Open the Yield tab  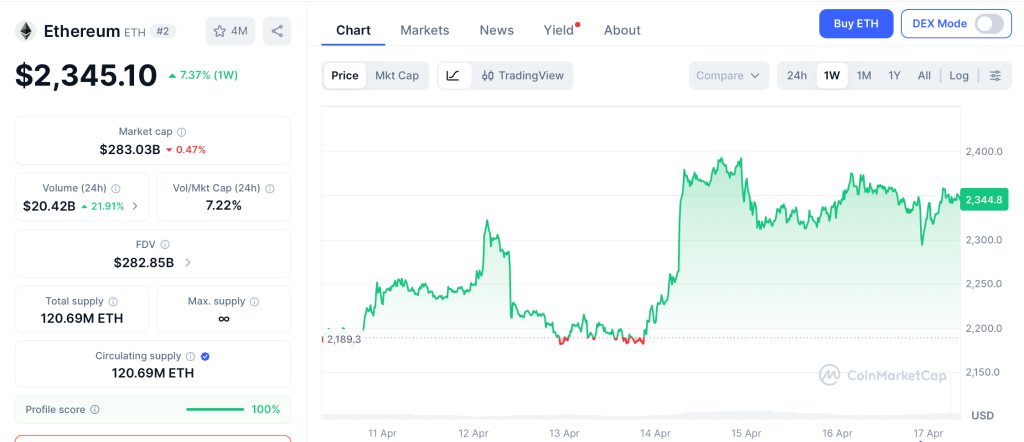coord(559,30)
